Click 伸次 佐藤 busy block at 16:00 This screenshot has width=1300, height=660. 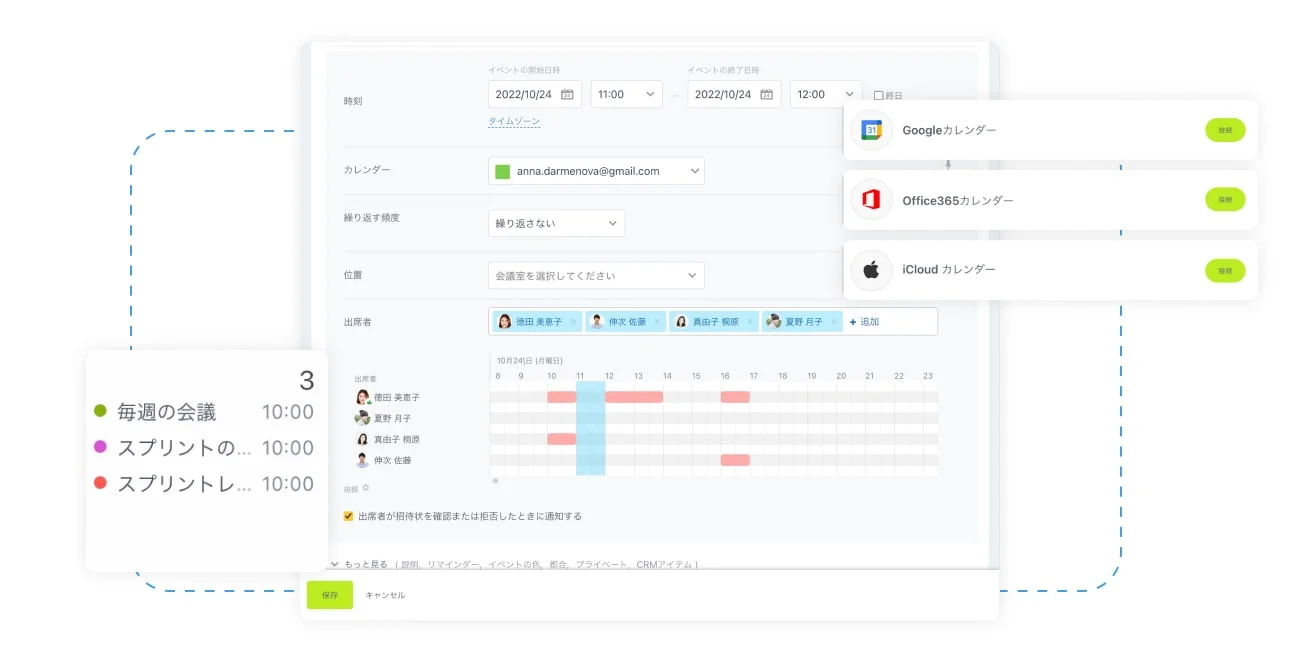(735, 460)
